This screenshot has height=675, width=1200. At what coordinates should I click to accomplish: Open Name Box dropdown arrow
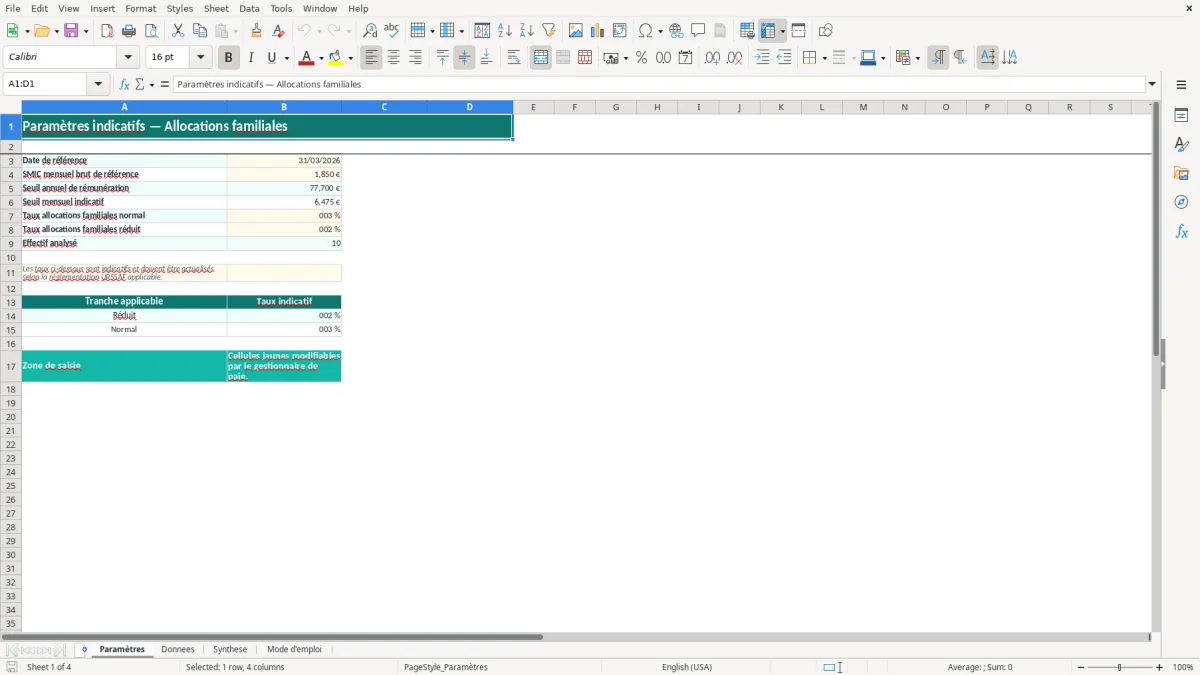point(98,84)
